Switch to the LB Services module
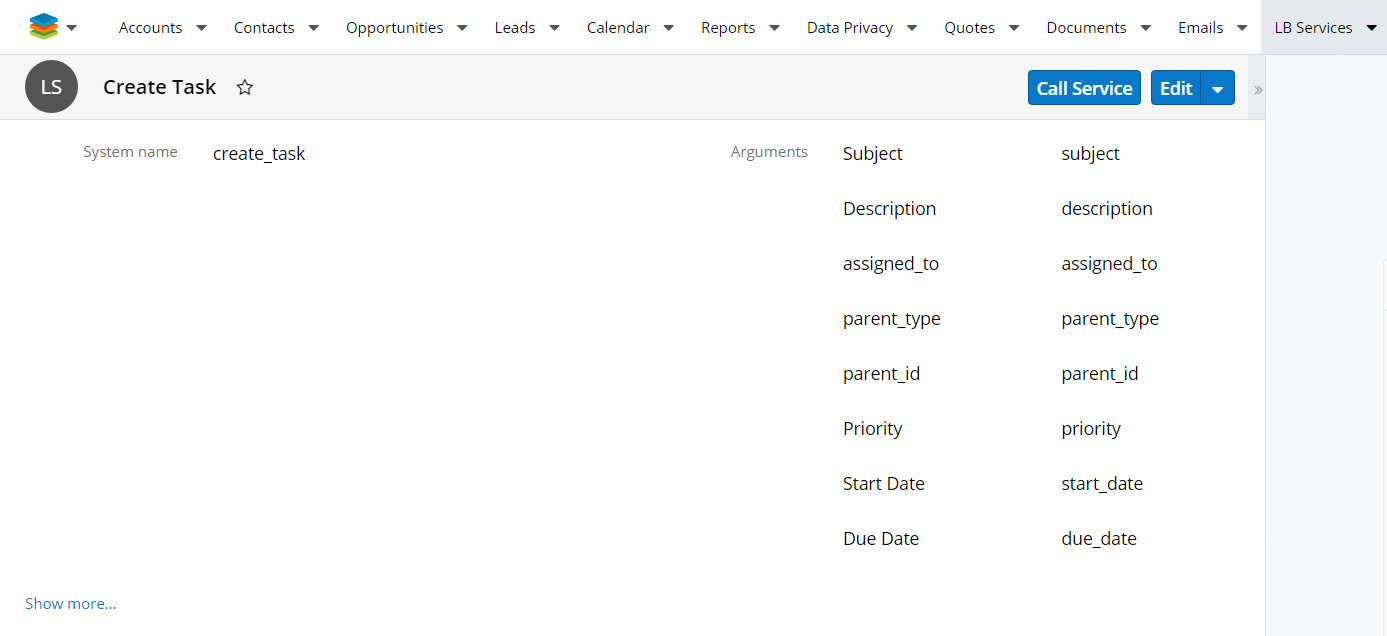 click(1313, 27)
